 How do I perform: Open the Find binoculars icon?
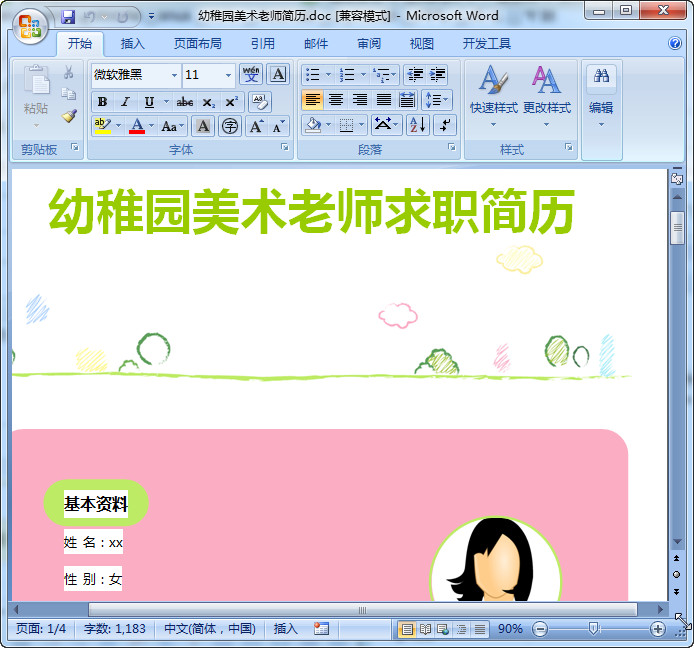coord(601,76)
